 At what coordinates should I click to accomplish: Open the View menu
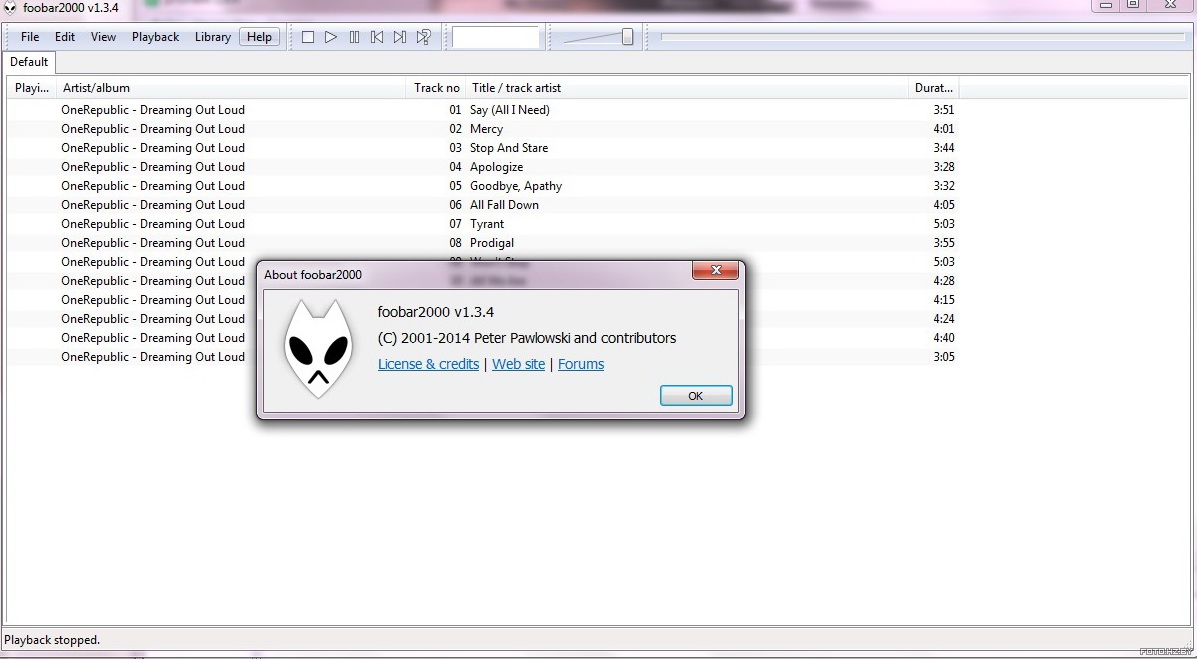click(x=103, y=37)
